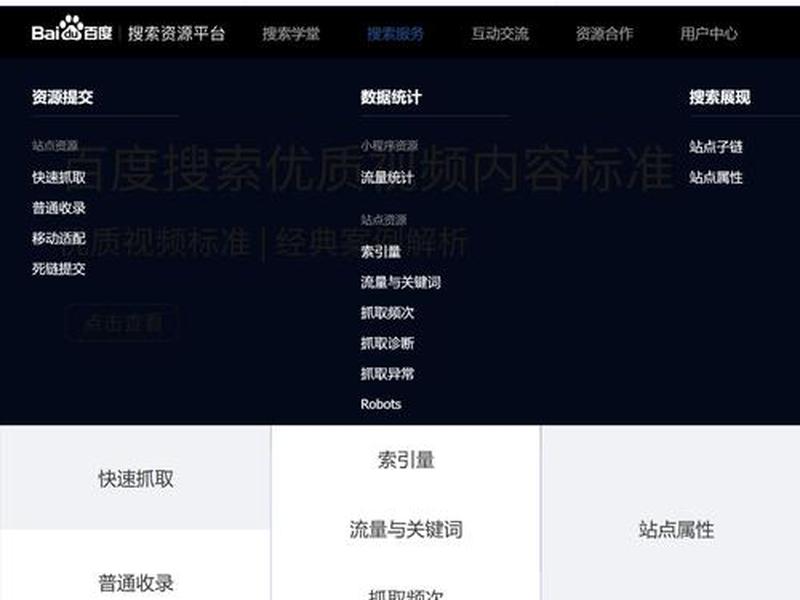Choose 普通收录 under 资源提交
This screenshot has height=600, width=800.
[x=59, y=208]
